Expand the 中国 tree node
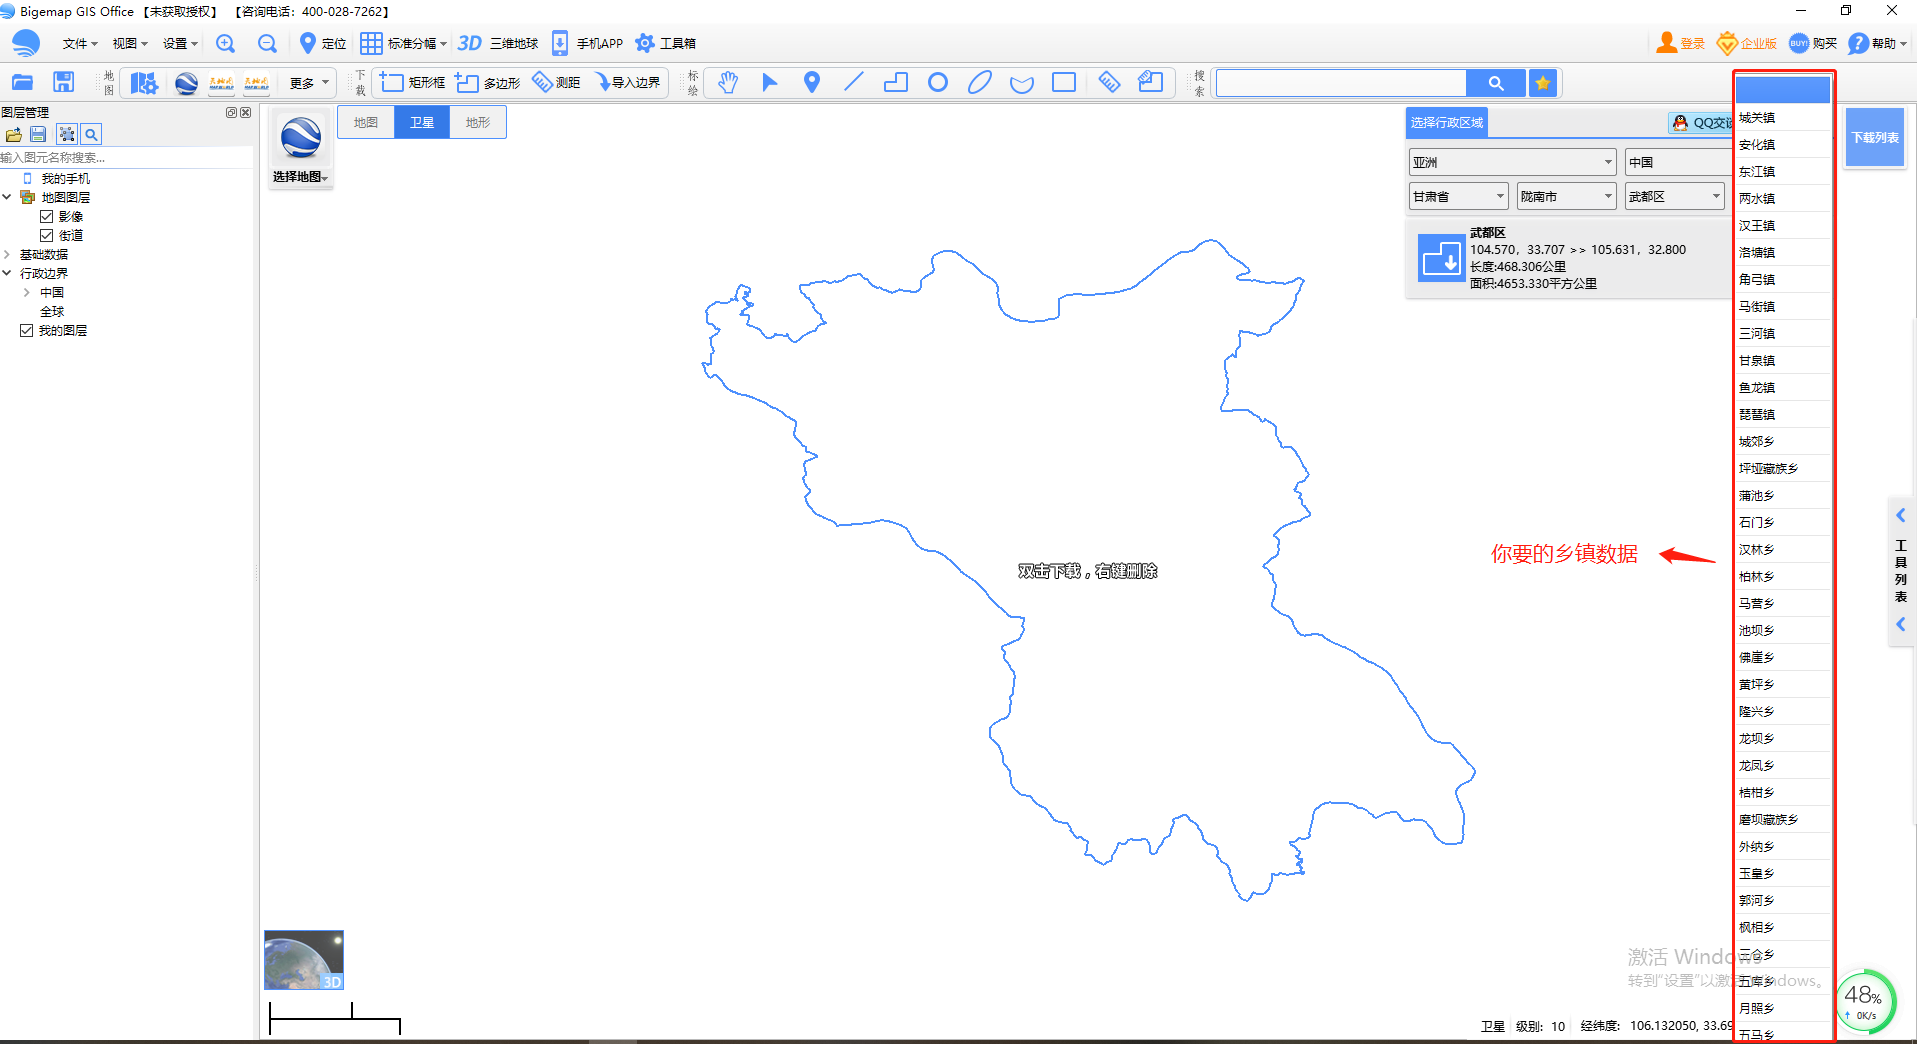1917x1044 pixels. 27,293
